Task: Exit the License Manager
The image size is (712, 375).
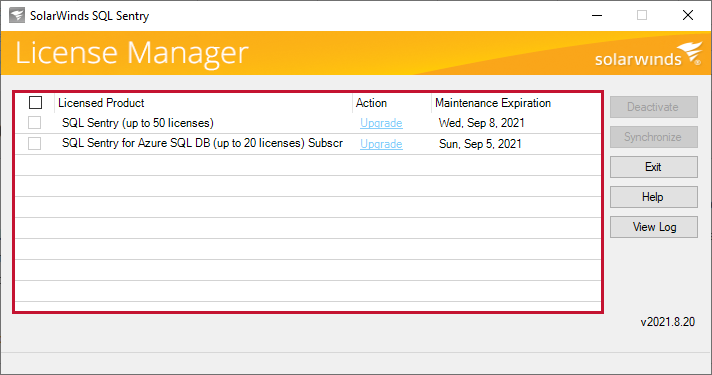Action: point(653,167)
